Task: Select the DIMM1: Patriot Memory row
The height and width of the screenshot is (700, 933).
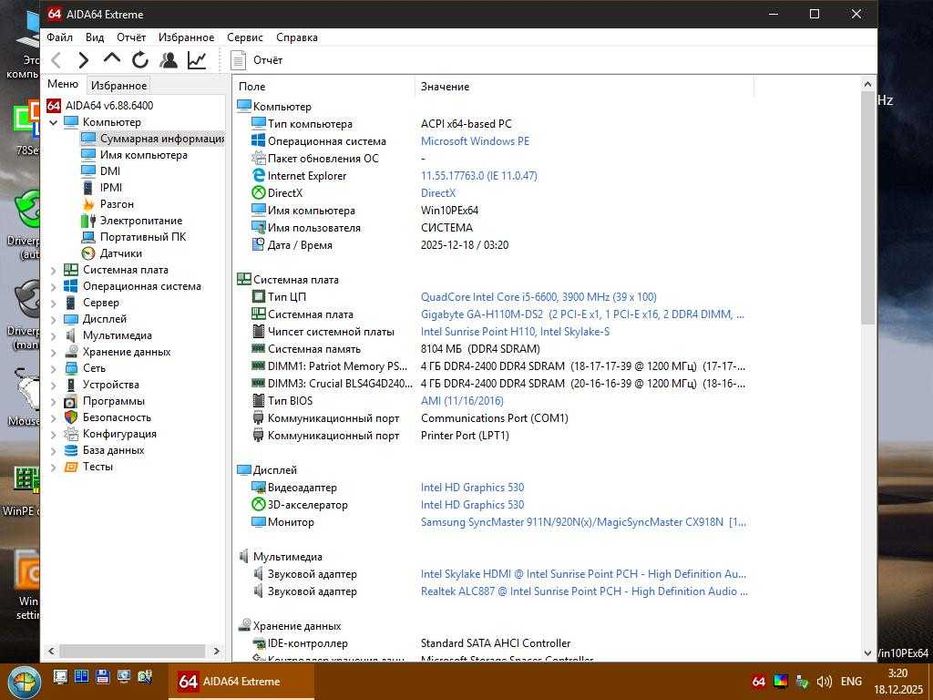Action: pos(497,366)
